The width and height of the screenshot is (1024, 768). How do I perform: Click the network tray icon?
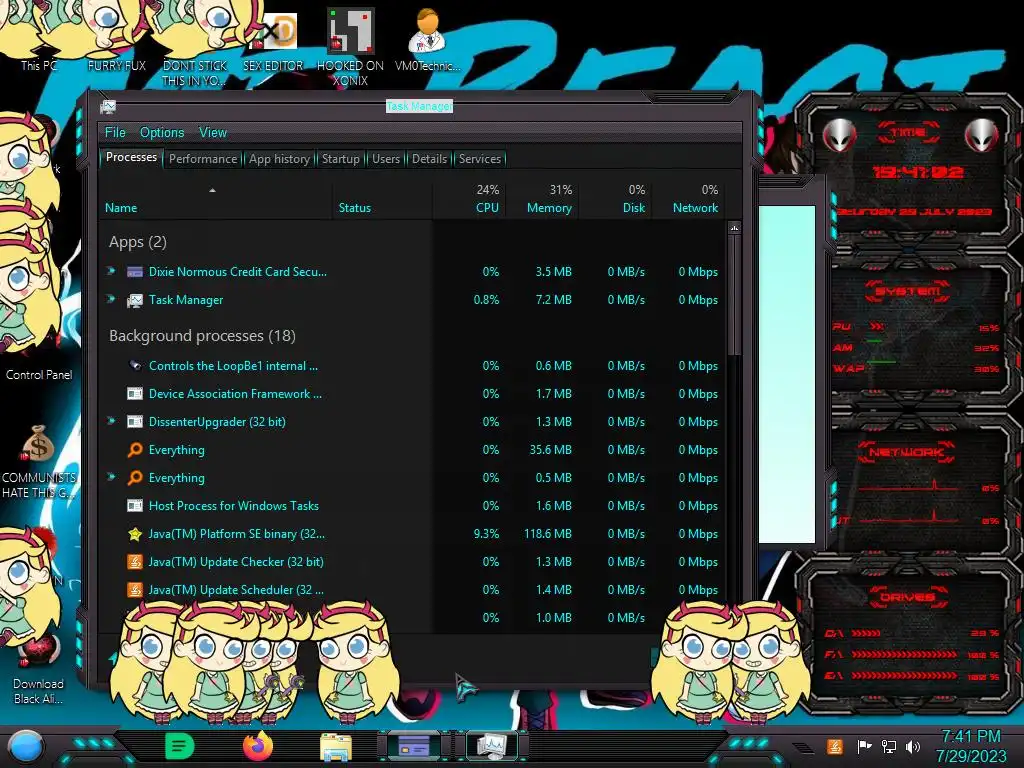[x=888, y=746]
